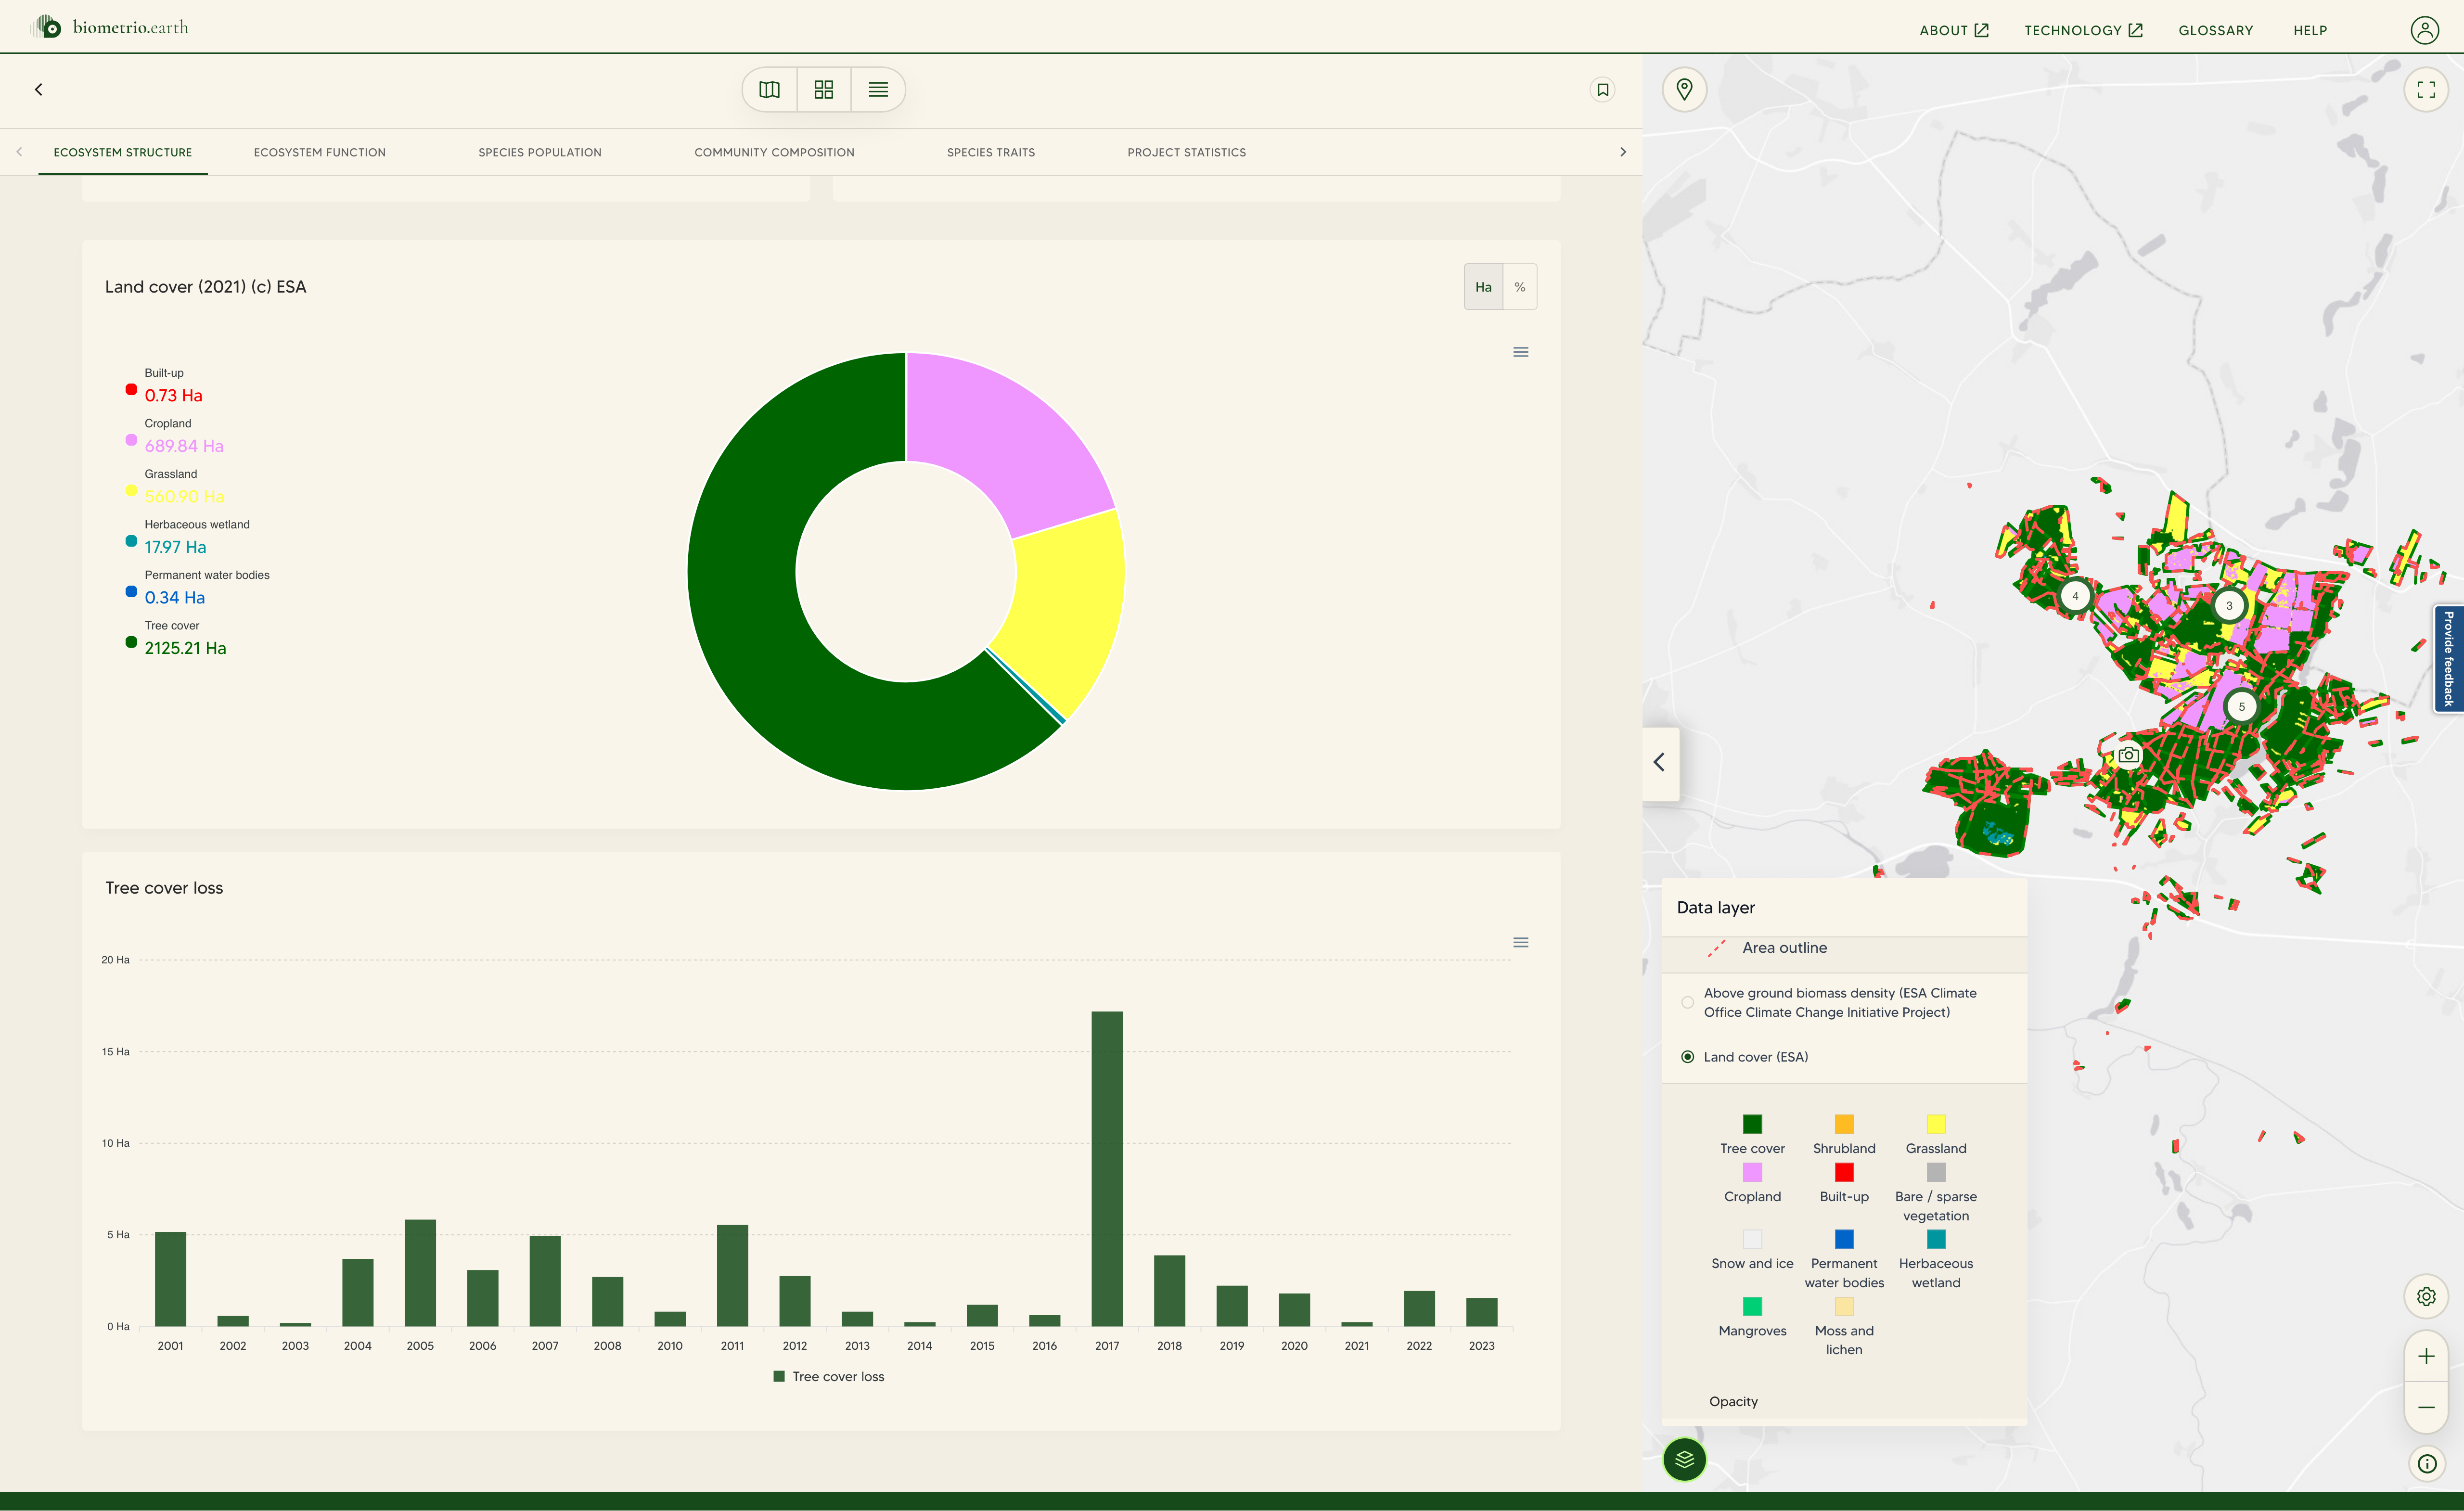Open the About link
2464x1511 pixels.
pos(1953,30)
